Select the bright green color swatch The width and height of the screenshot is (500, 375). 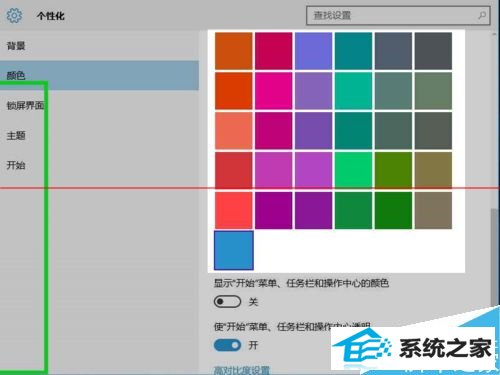(353, 170)
